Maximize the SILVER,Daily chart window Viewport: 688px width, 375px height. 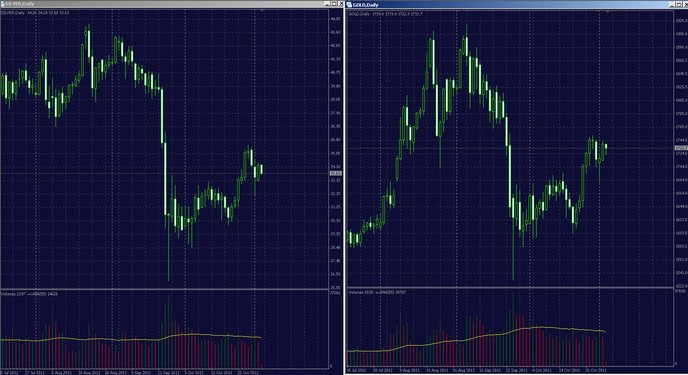tap(334, 4)
